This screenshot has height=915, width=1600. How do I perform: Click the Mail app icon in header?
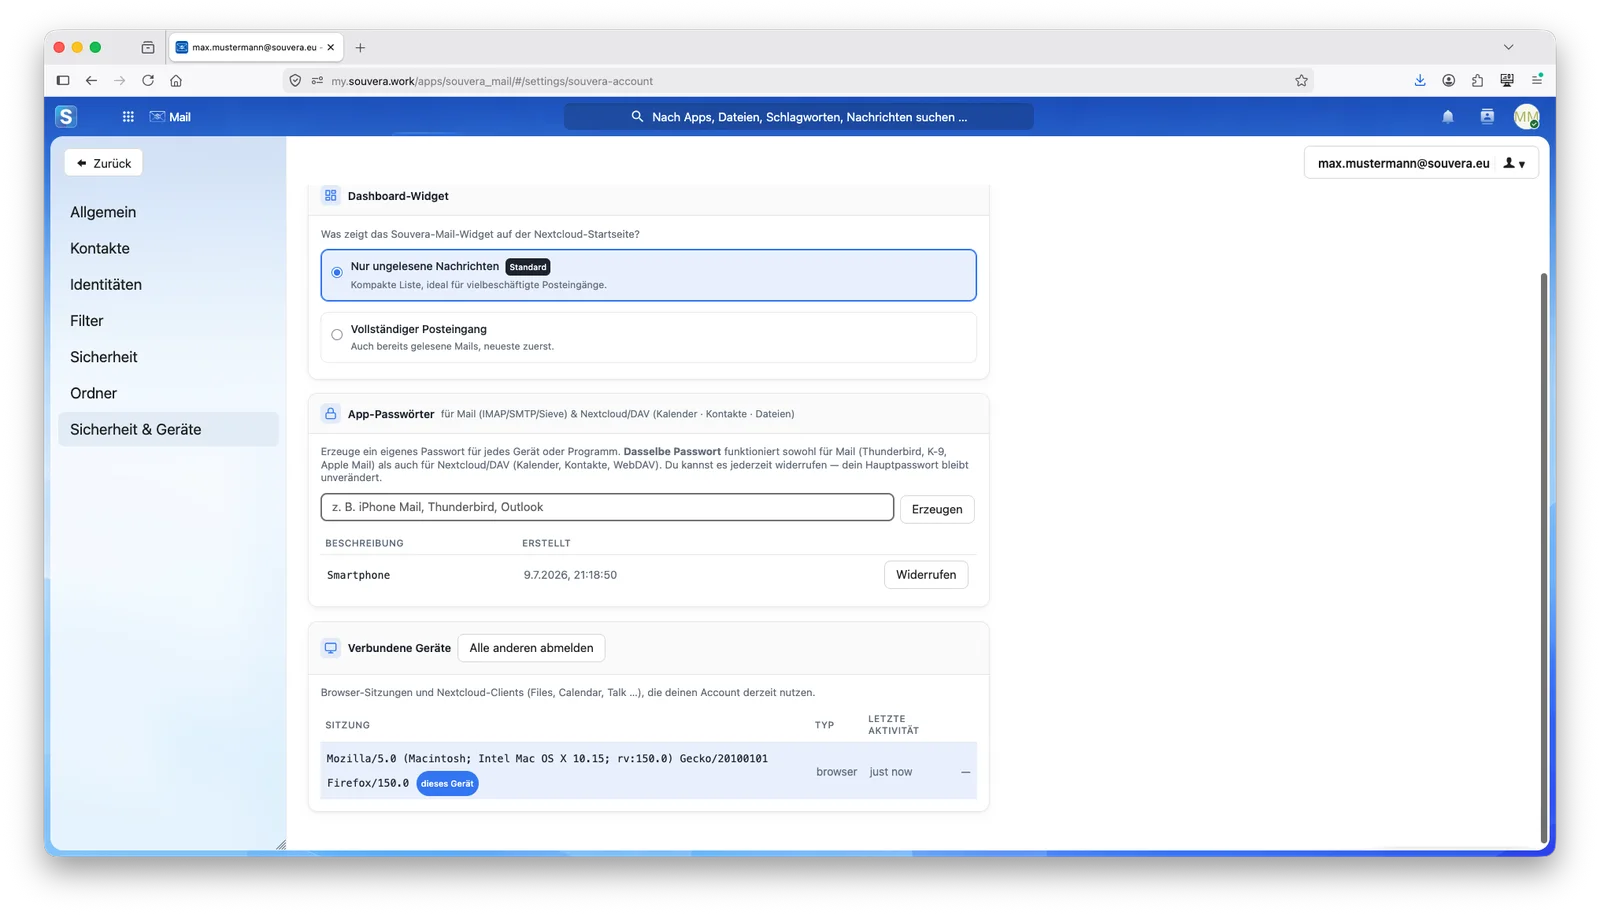point(157,117)
